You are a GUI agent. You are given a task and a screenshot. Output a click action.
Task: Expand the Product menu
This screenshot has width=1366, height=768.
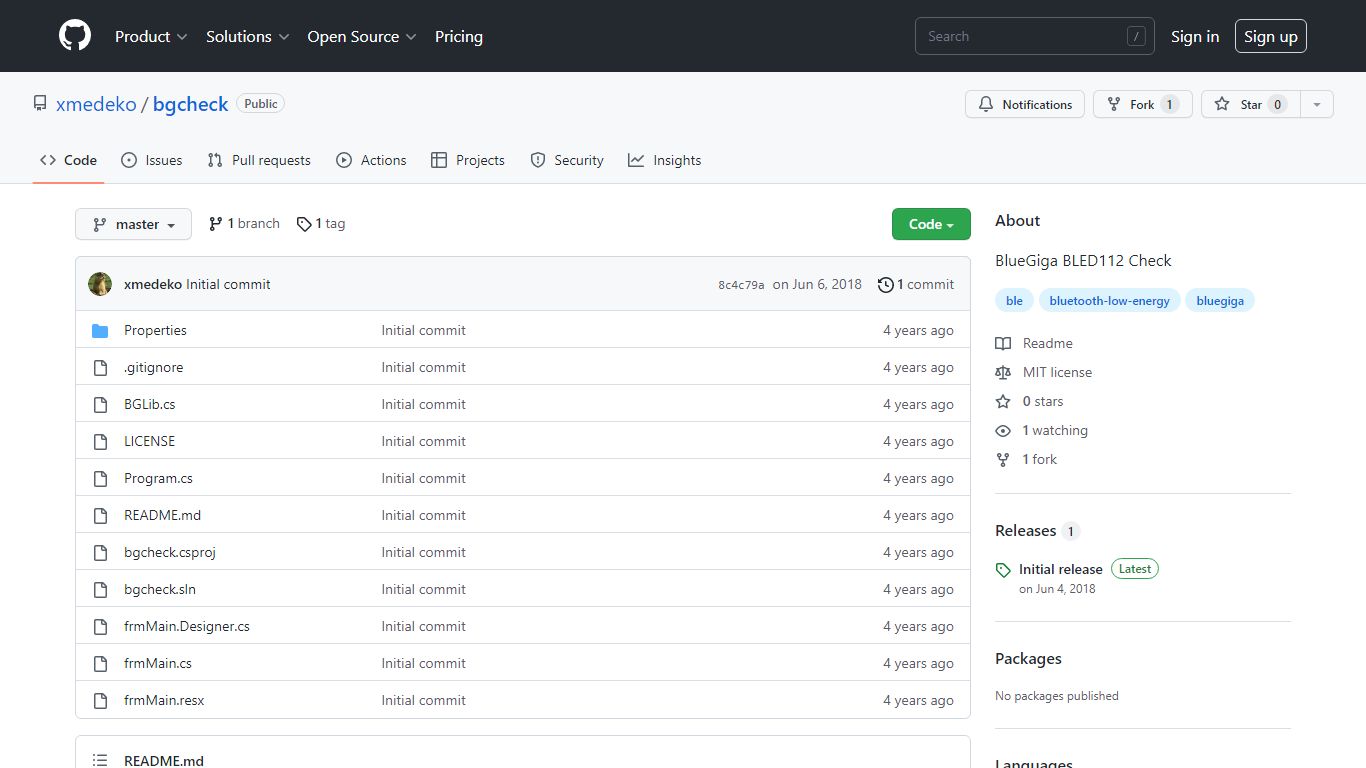point(151,36)
